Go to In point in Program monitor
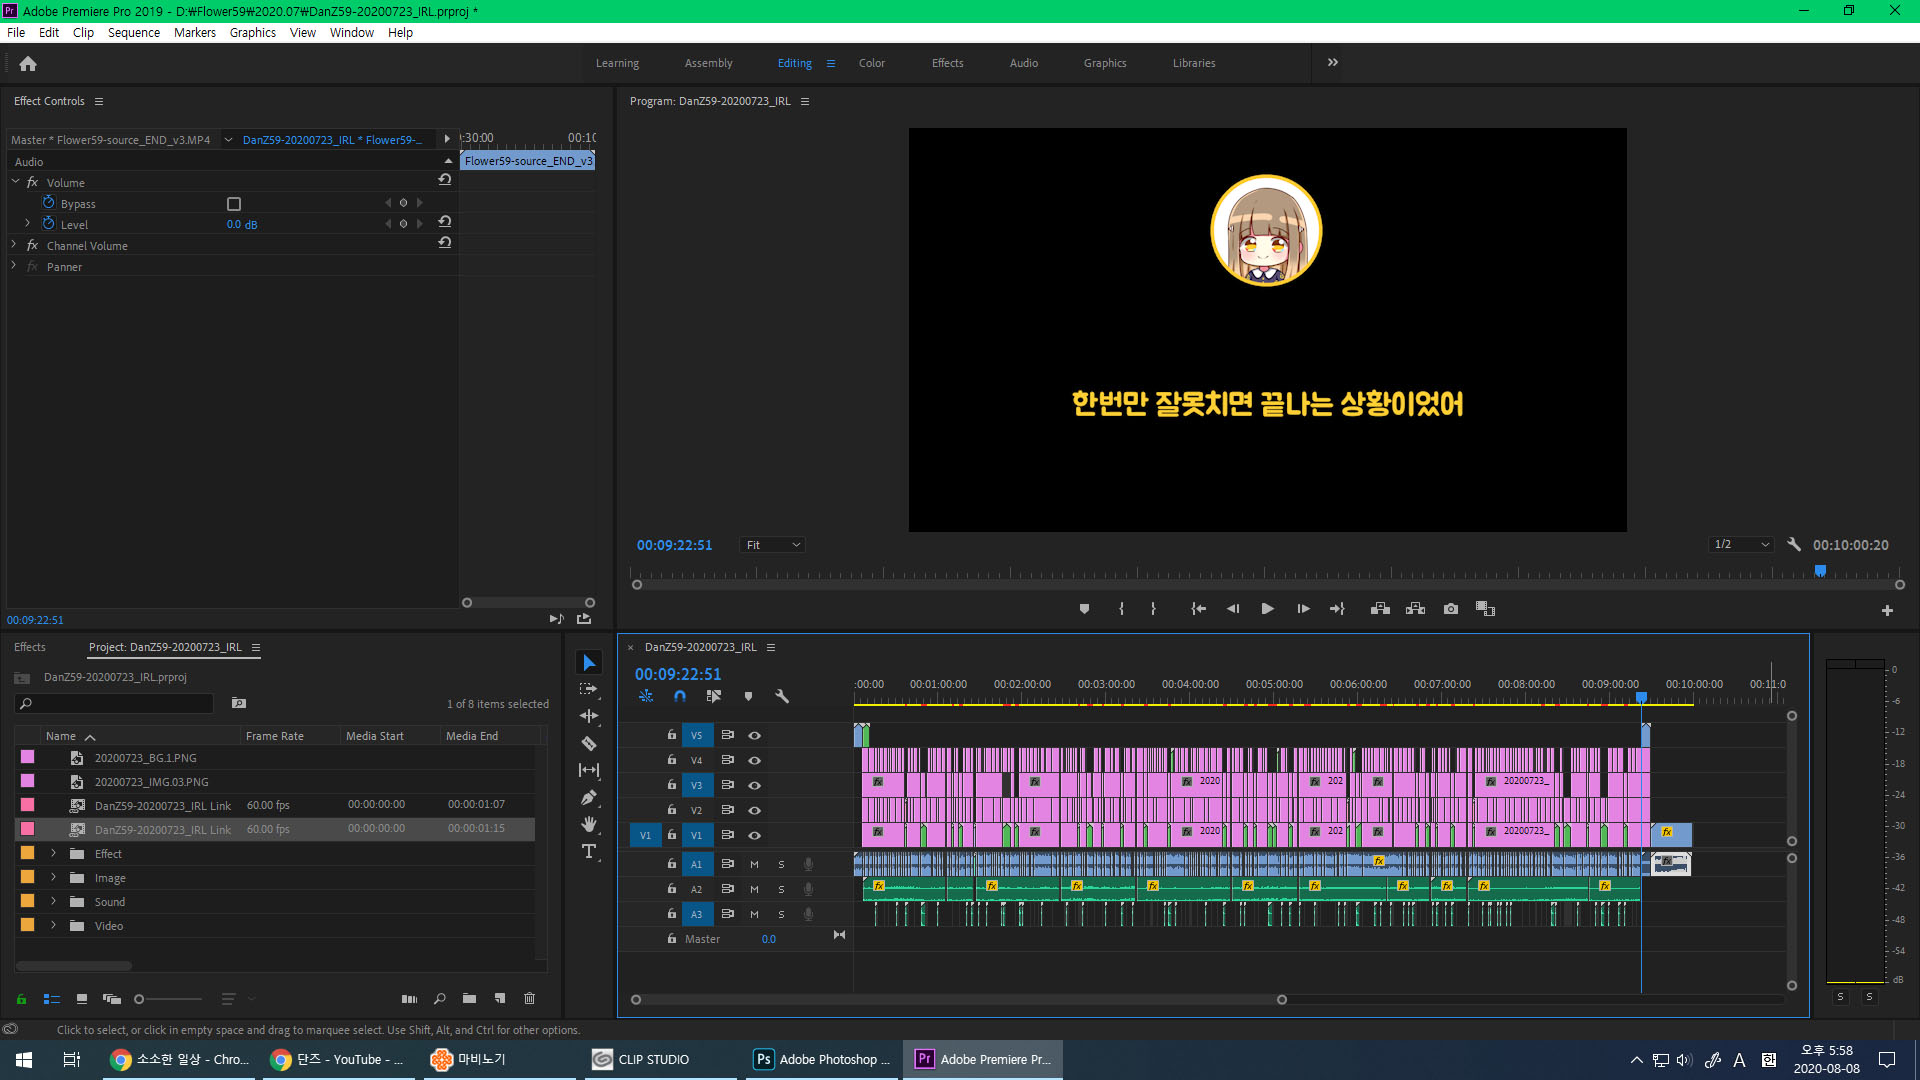Image resolution: width=1920 pixels, height=1080 pixels. [1198, 609]
